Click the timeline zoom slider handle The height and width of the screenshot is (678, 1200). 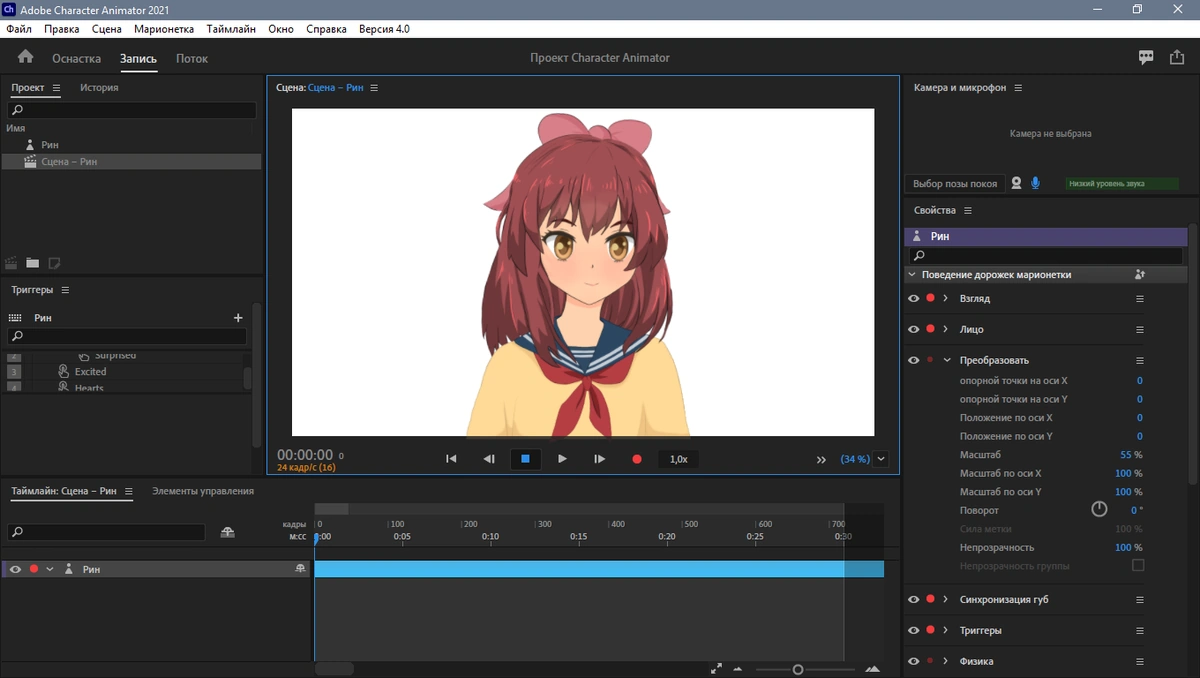pos(798,669)
